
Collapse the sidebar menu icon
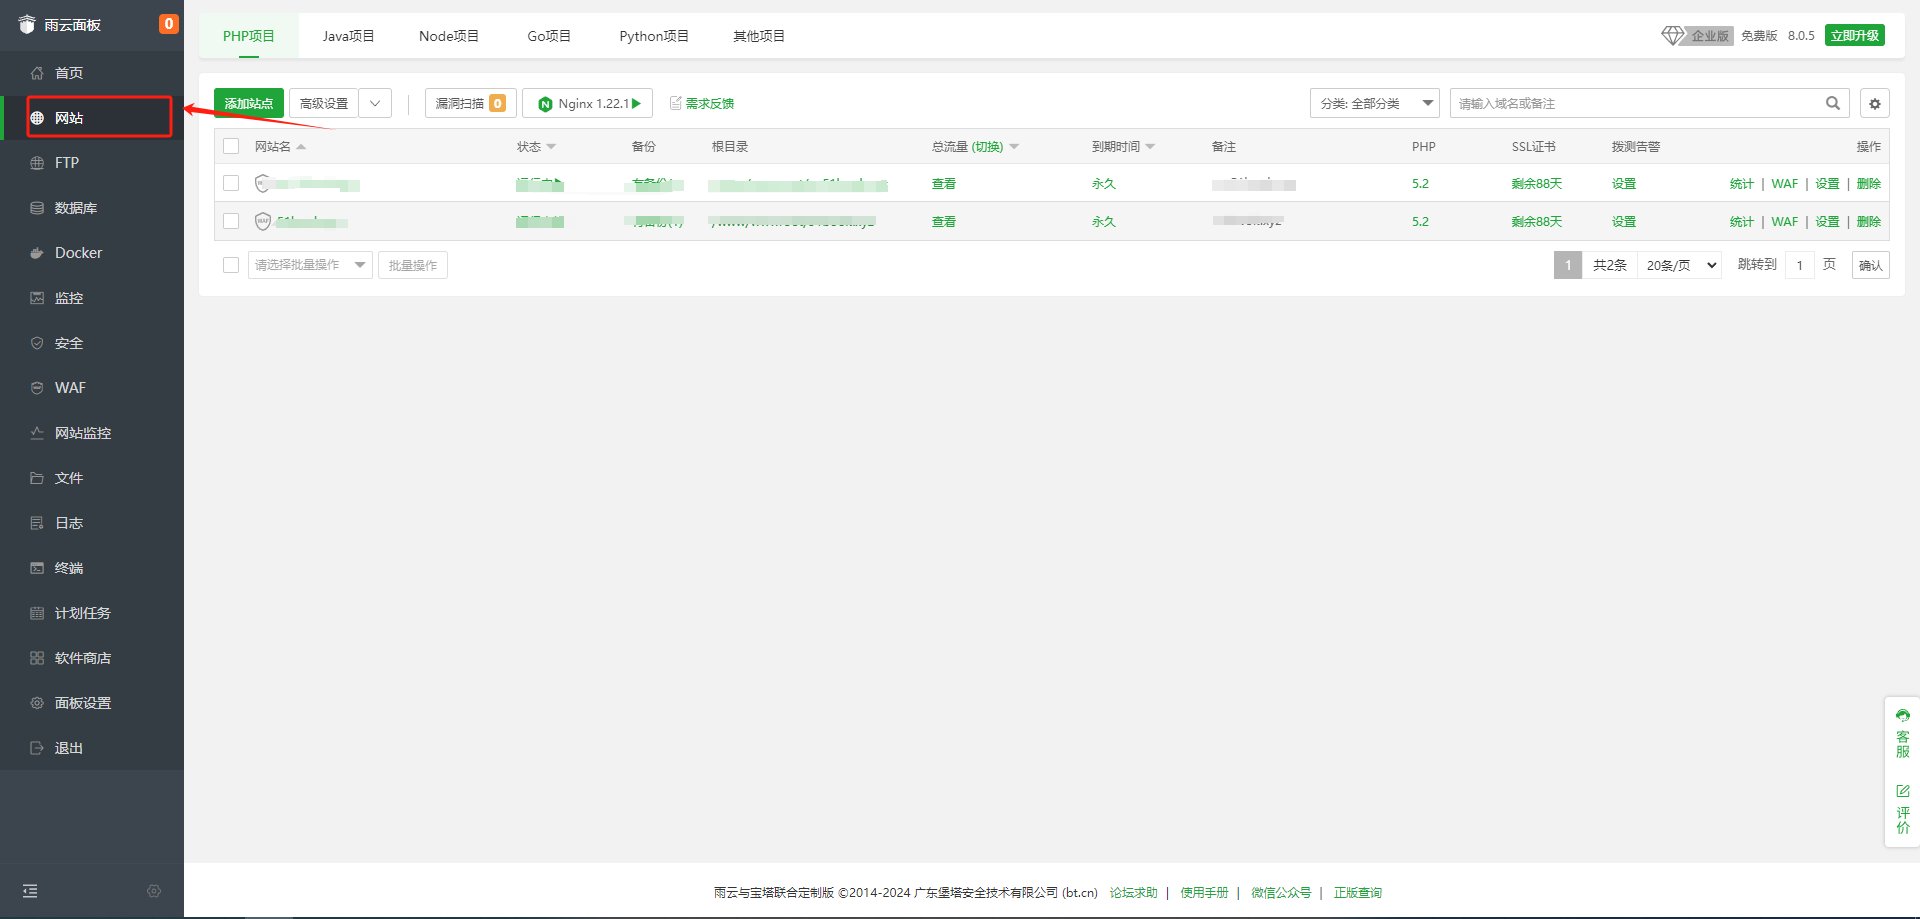(30, 891)
